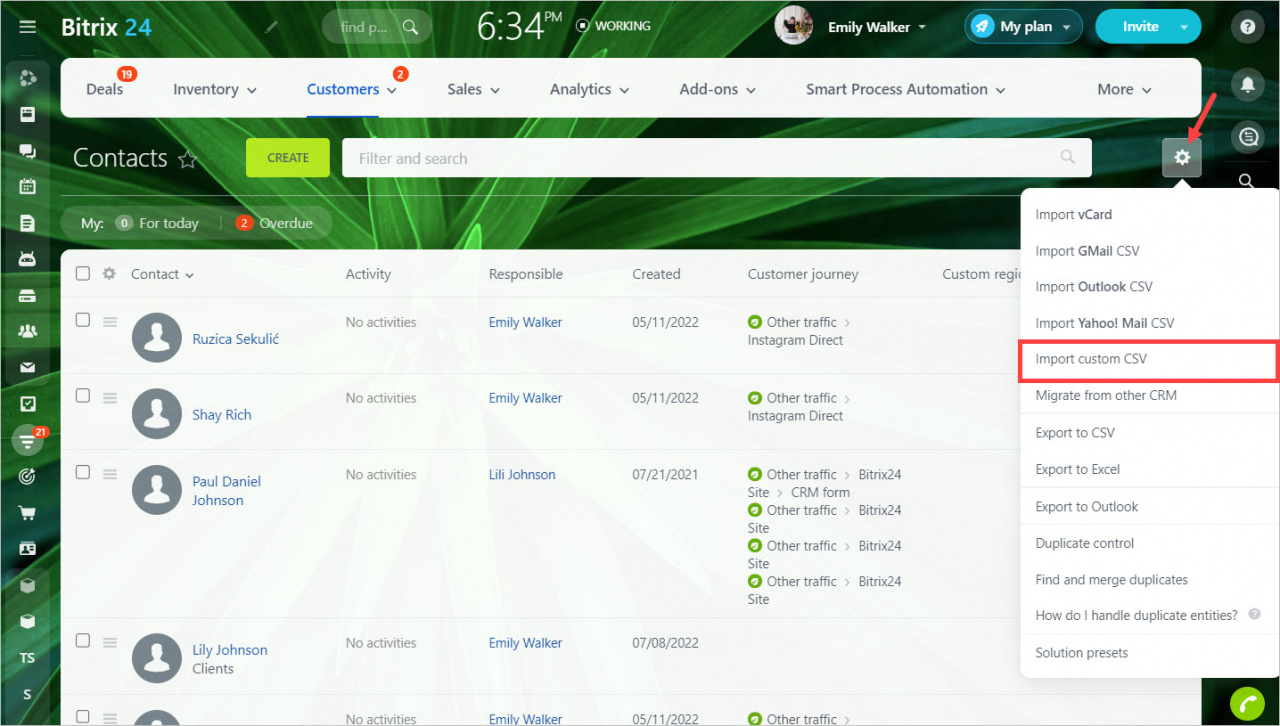The width and height of the screenshot is (1280, 726).
Task: Click the pencil edit icon beside Bitrix 24
Action: [272, 27]
